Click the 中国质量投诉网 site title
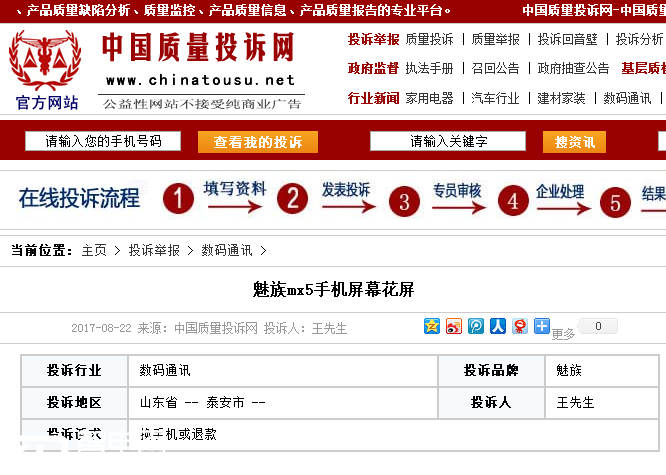This screenshot has height=475, width=666. 198,47
